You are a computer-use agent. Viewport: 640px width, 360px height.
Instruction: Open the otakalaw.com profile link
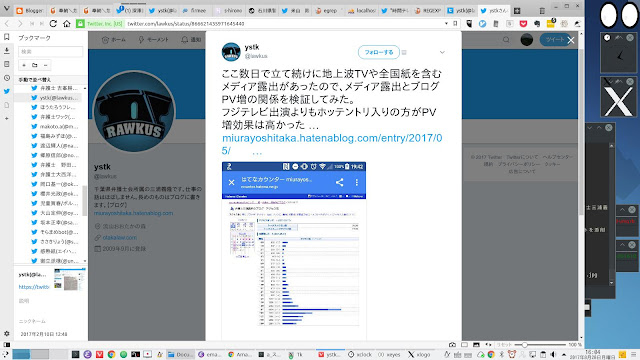pos(120,238)
